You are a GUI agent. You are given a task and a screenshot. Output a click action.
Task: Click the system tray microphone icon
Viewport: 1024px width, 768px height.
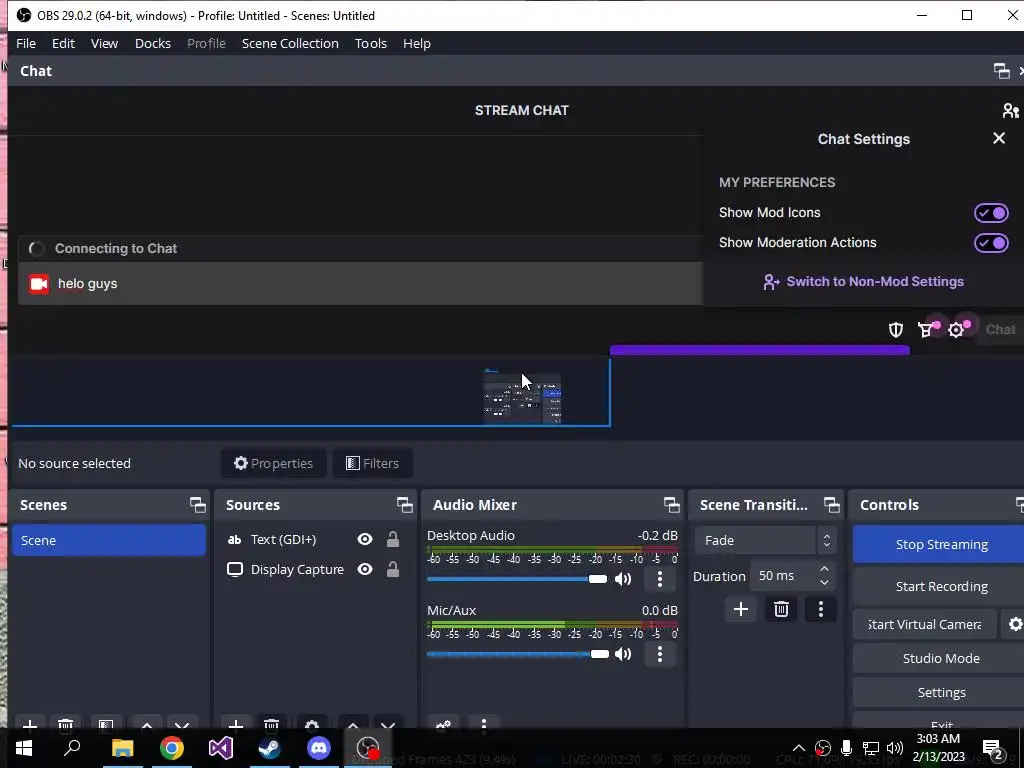[846, 748]
